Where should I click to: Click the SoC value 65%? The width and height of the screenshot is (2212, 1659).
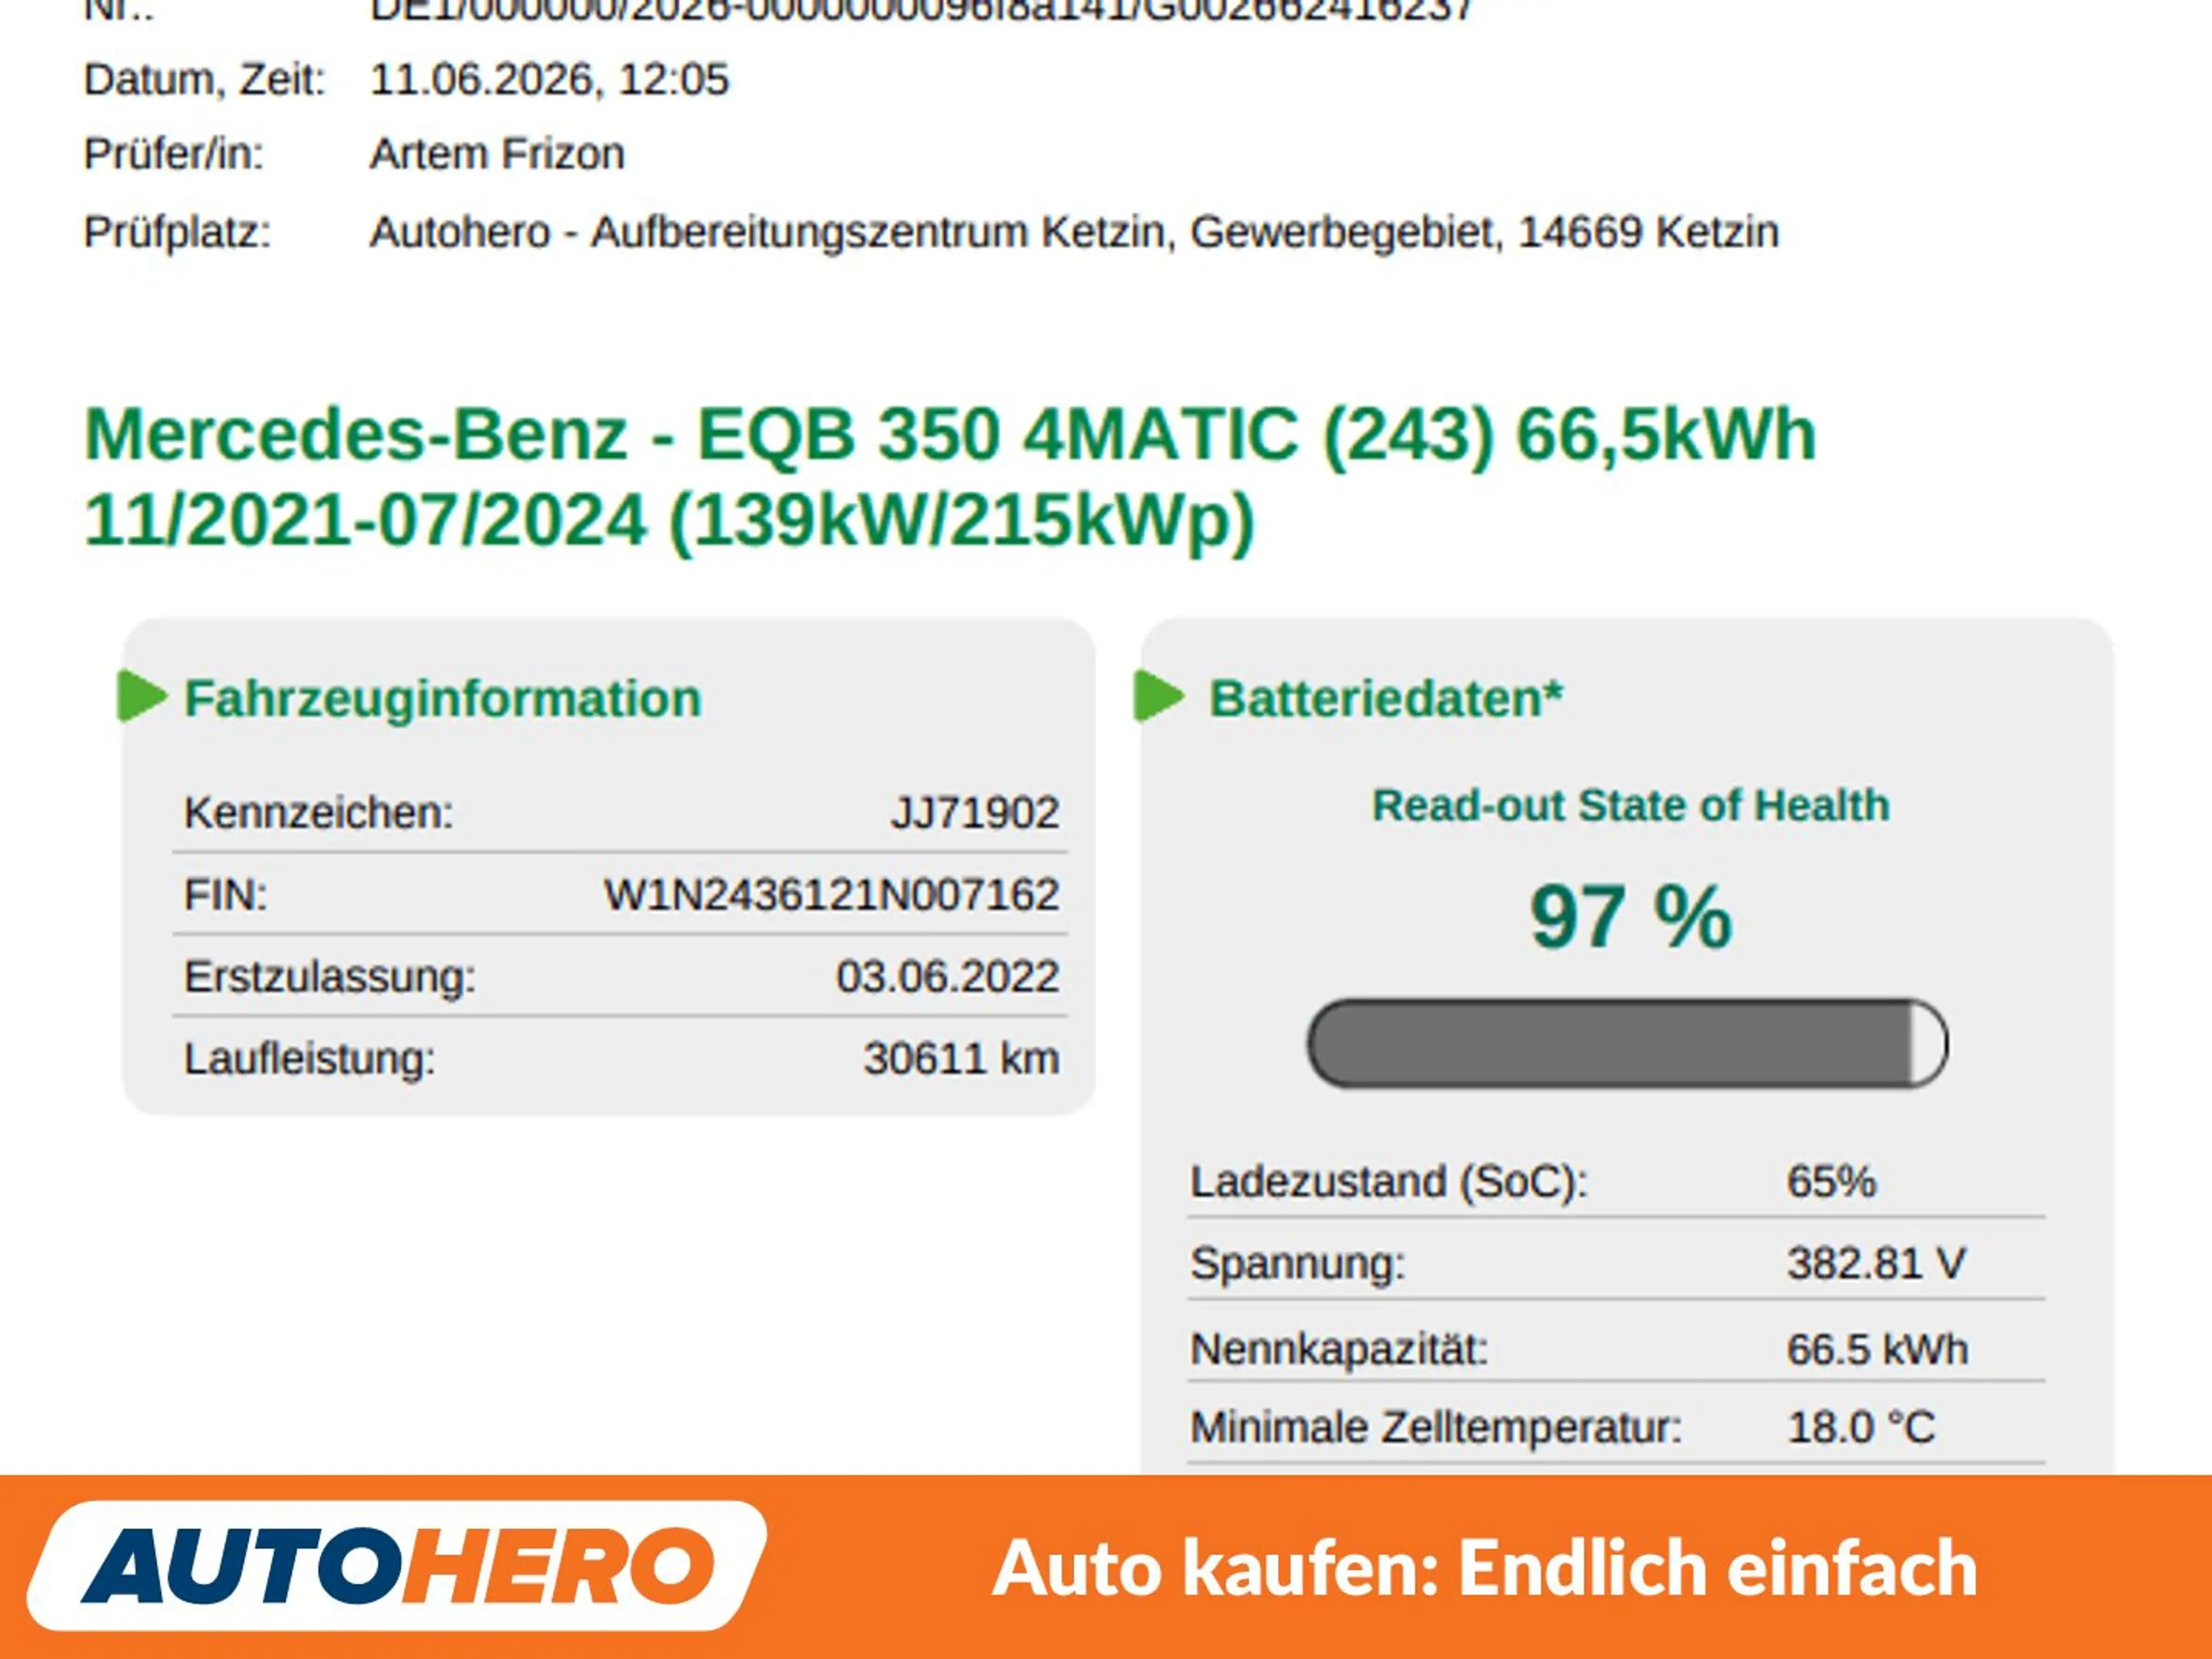[1832, 1181]
